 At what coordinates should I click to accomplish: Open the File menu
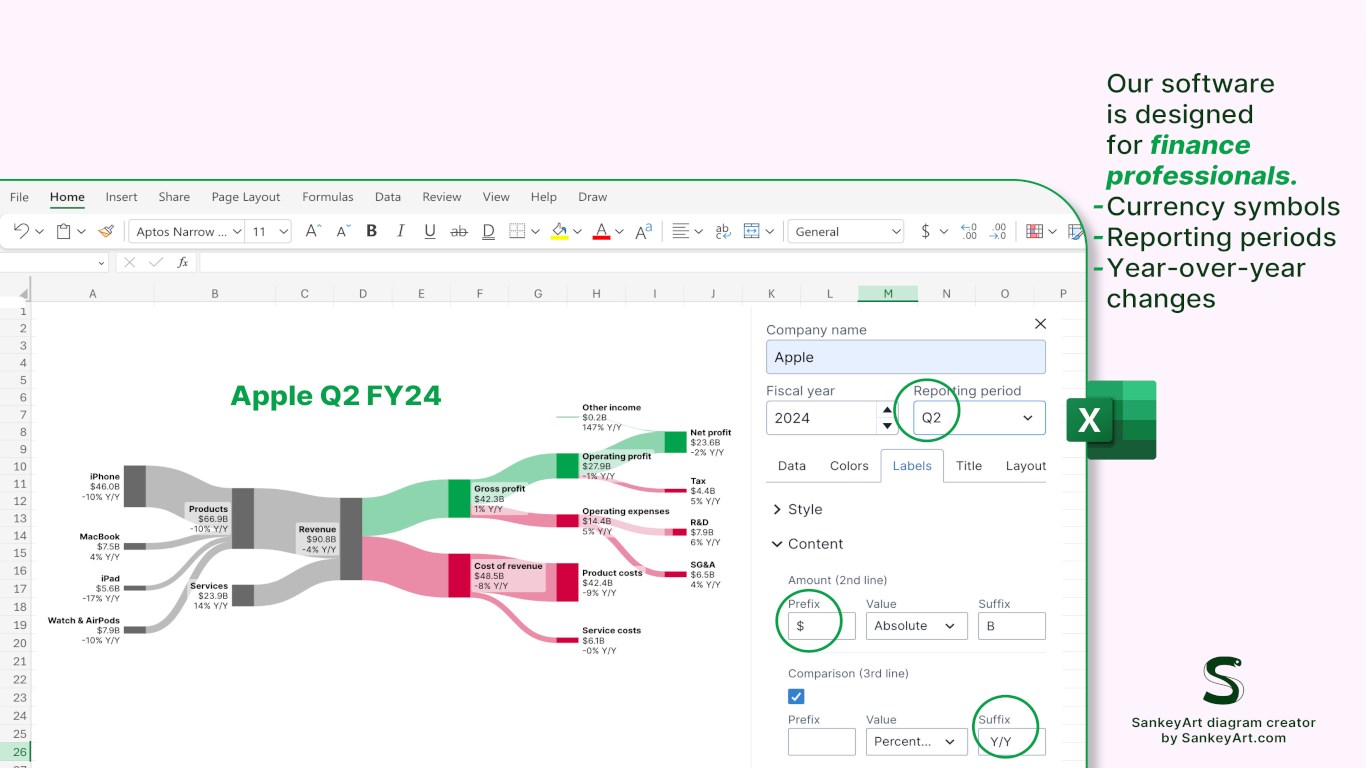[19, 197]
